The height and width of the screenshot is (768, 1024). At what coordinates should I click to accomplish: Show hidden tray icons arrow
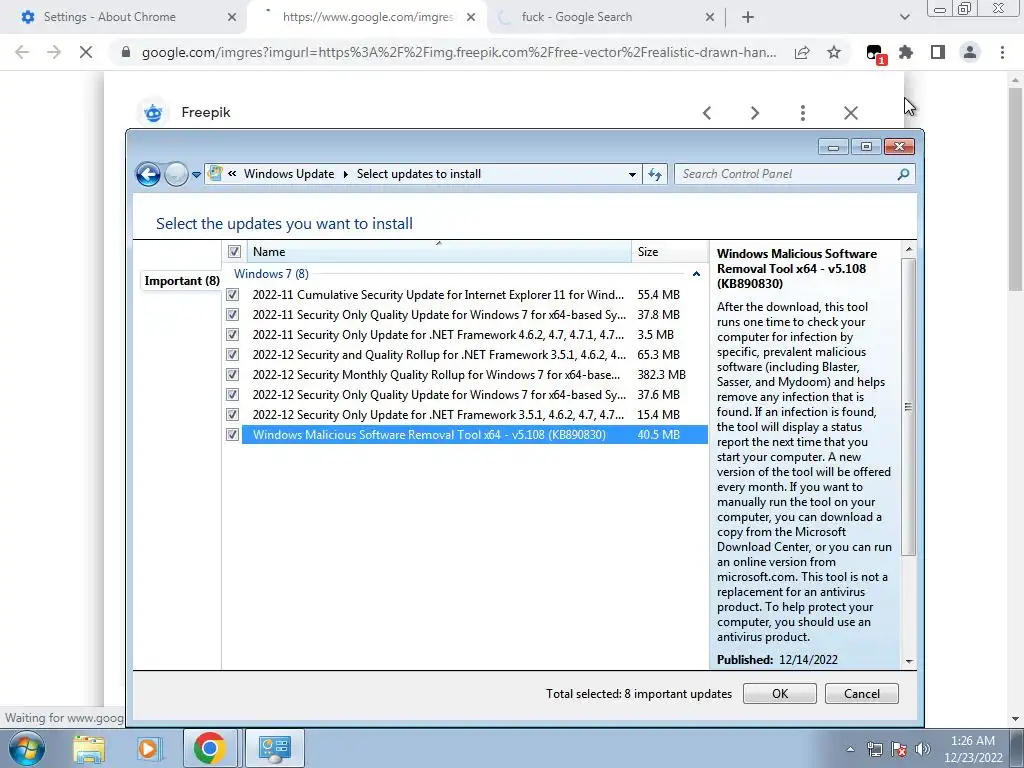(850, 749)
